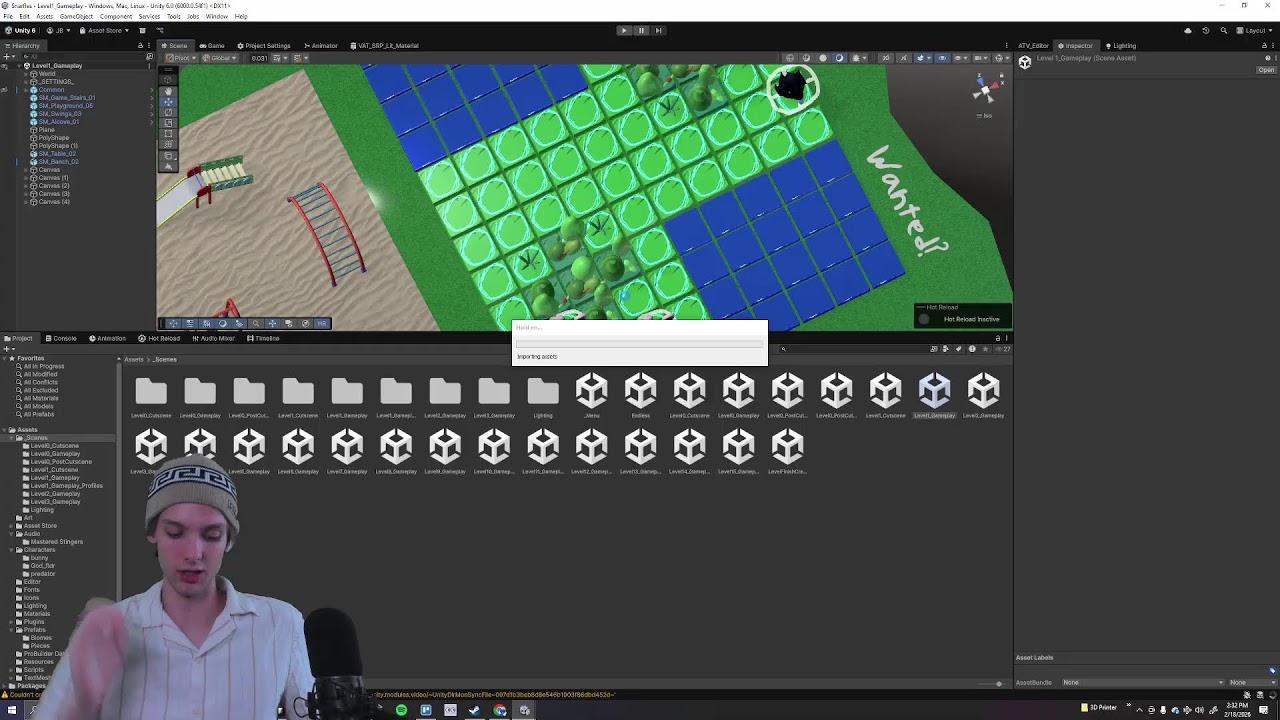This screenshot has height=720, width=1280.
Task: Open the Audio Mixer tab
Action: tap(212, 338)
